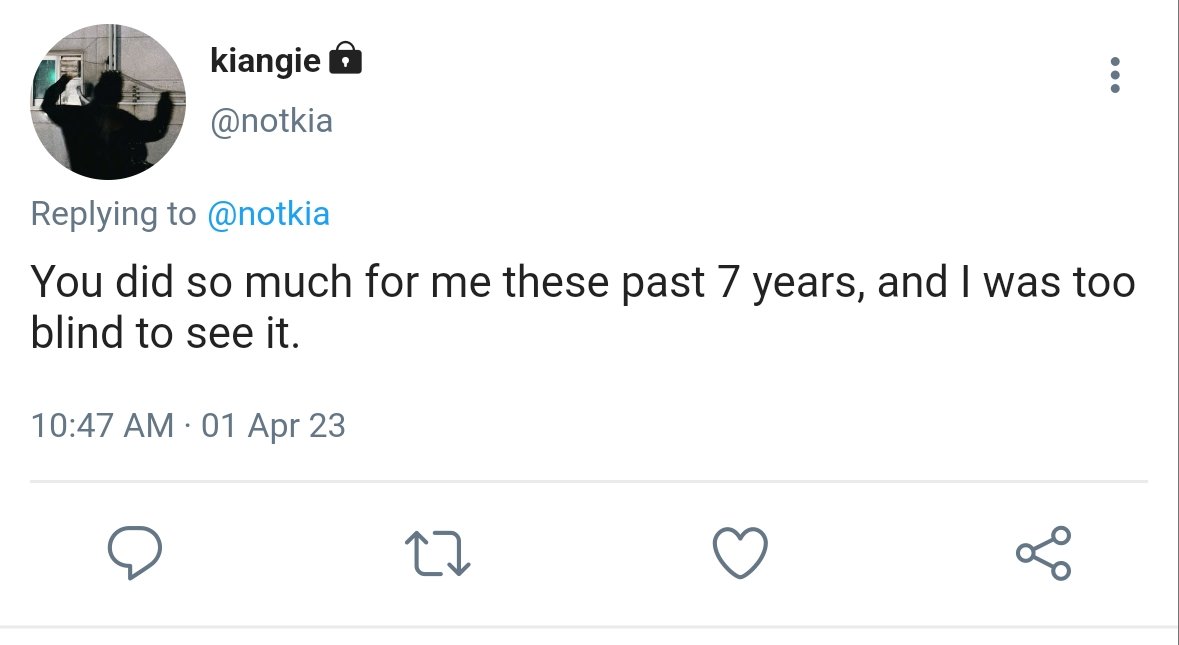1179x645 pixels.
Task: Click the date 01 Apr 23
Action: pos(274,425)
